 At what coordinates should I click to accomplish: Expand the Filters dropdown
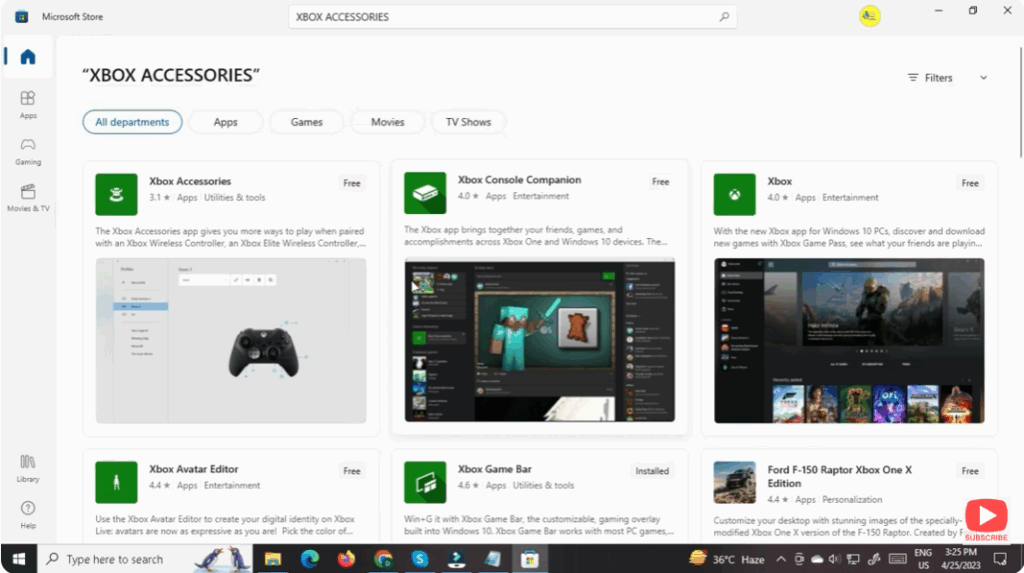[x=947, y=78]
